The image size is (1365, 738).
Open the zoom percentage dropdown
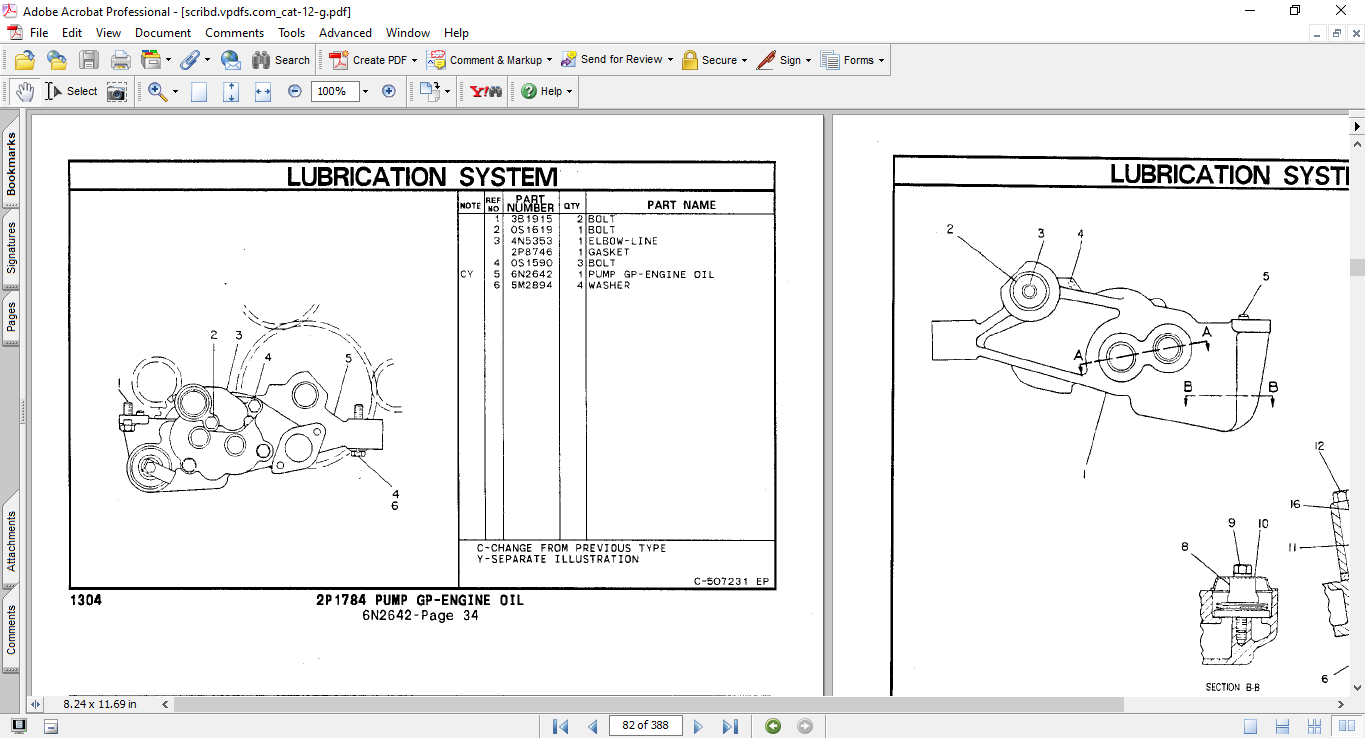click(x=365, y=91)
